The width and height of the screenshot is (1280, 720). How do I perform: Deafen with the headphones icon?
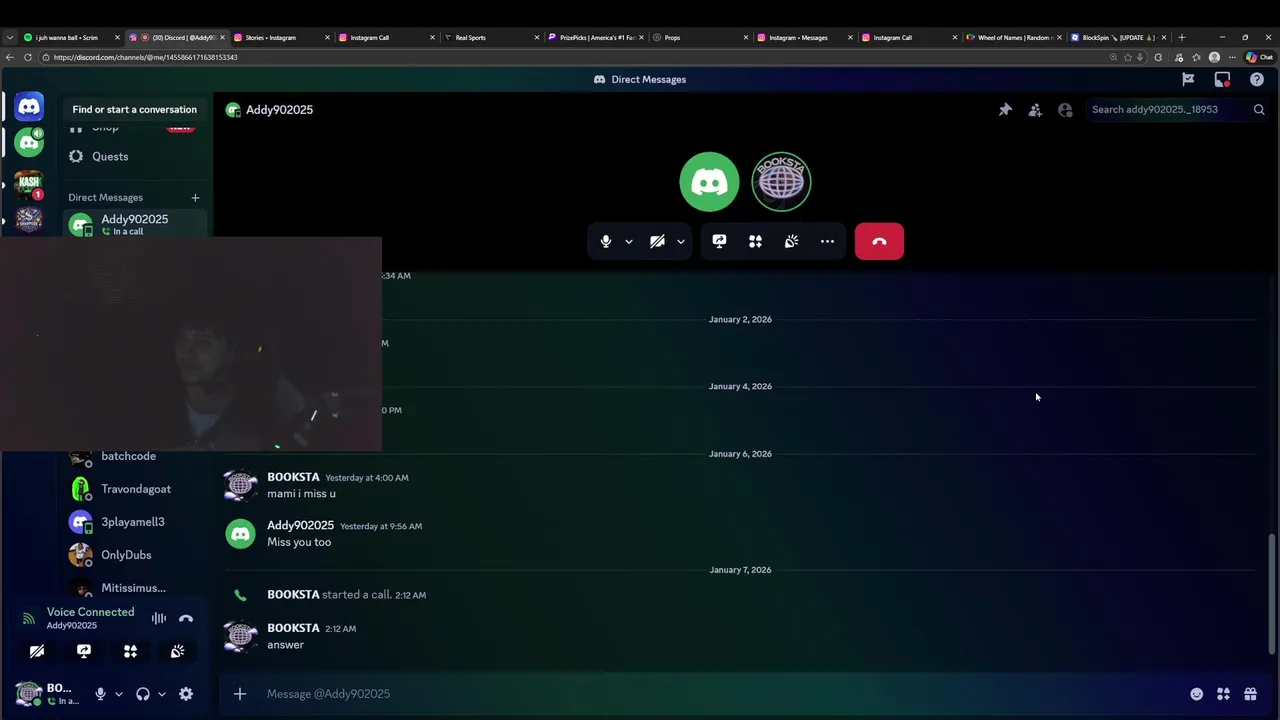(x=143, y=694)
